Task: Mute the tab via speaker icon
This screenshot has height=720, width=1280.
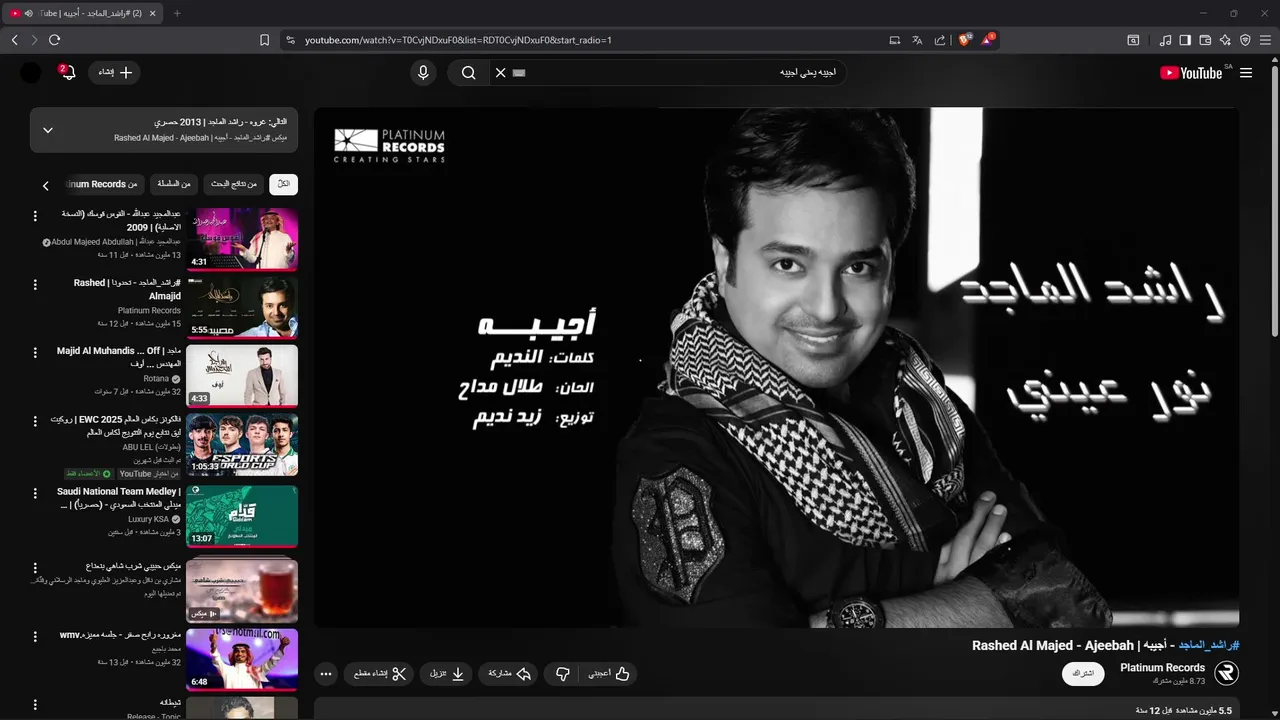Action: click(28, 13)
